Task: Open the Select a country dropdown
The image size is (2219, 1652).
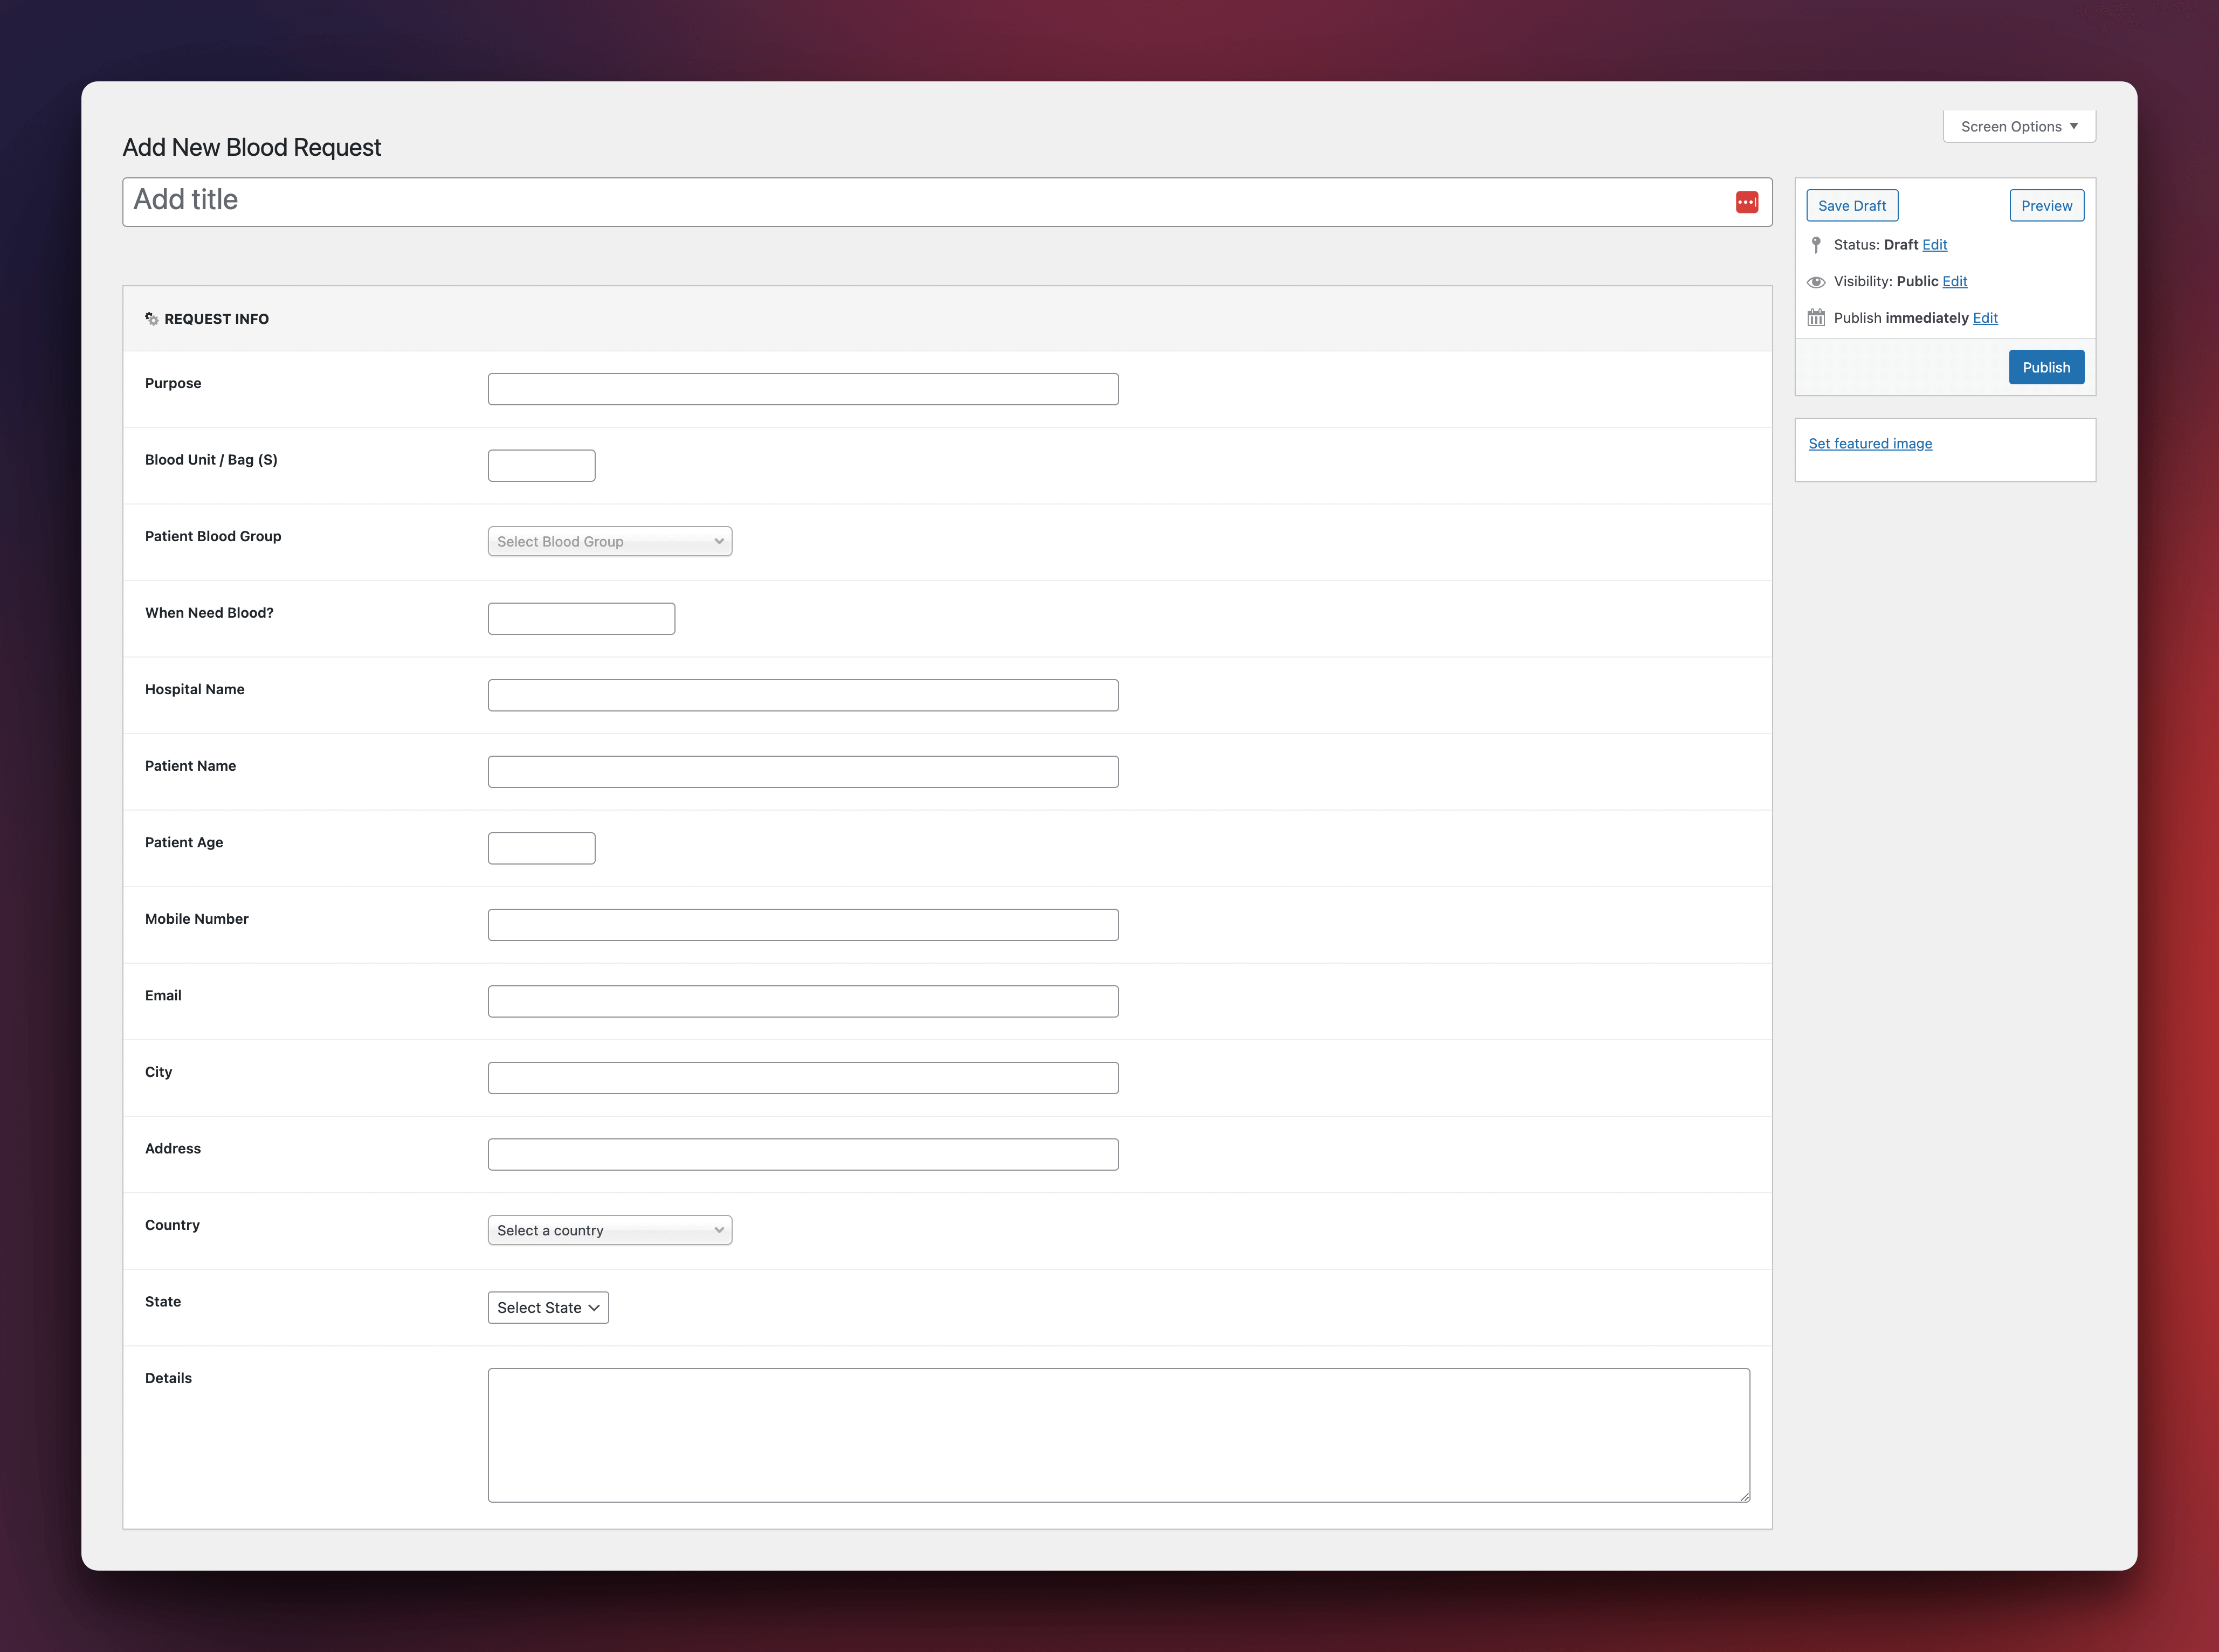Action: tap(610, 1230)
